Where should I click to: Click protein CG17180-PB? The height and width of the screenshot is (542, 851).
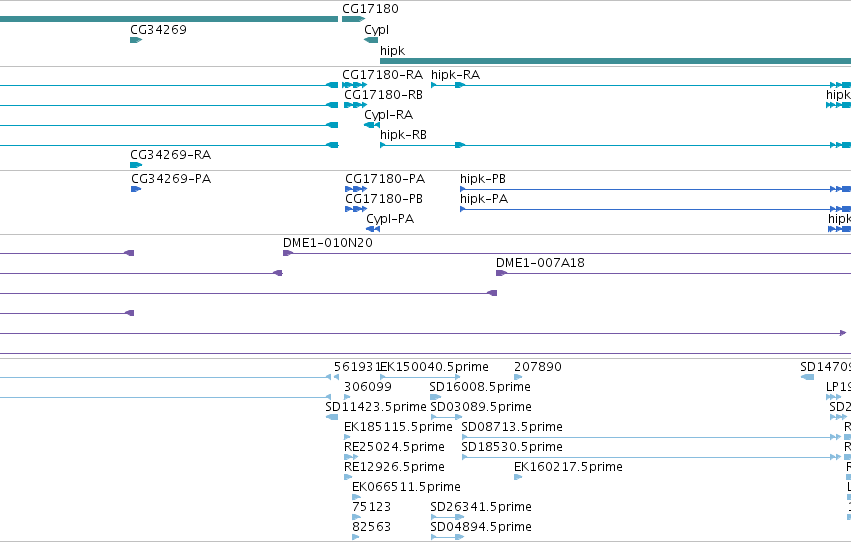pyautogui.click(x=356, y=209)
